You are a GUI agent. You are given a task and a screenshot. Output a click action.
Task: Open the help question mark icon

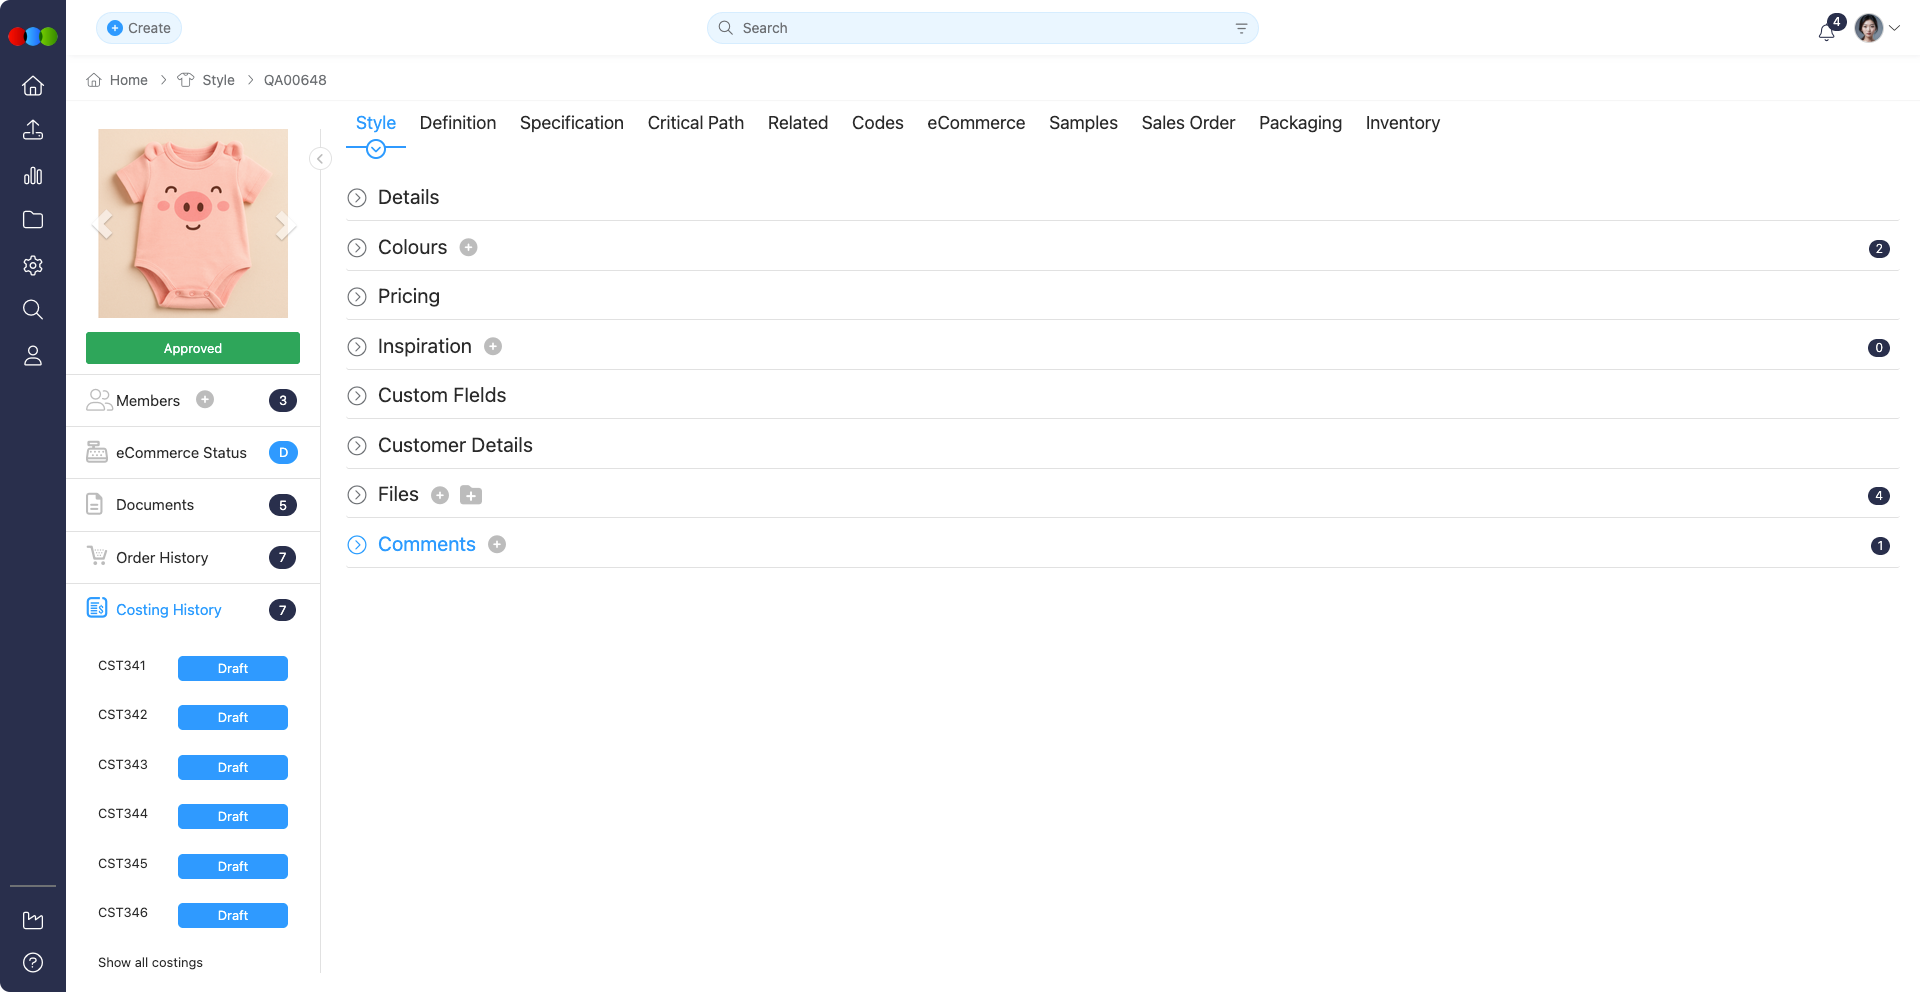coord(33,962)
